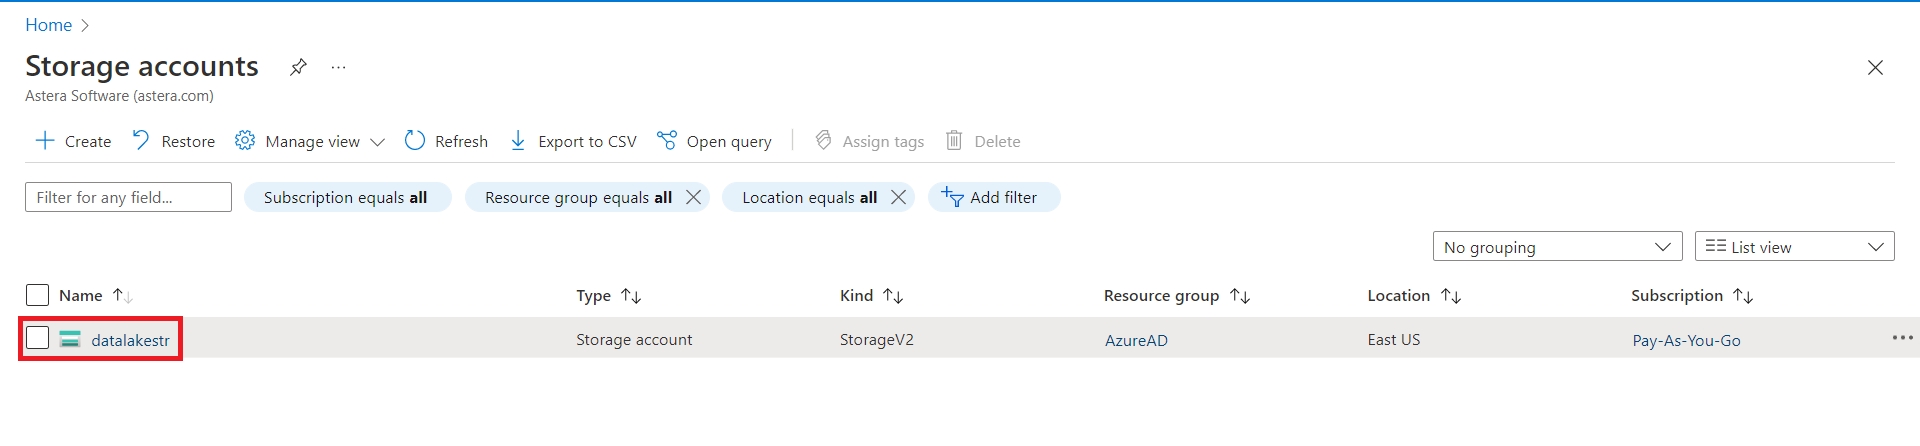Click the Open query icon
This screenshot has height=446, width=1920.
667,141
